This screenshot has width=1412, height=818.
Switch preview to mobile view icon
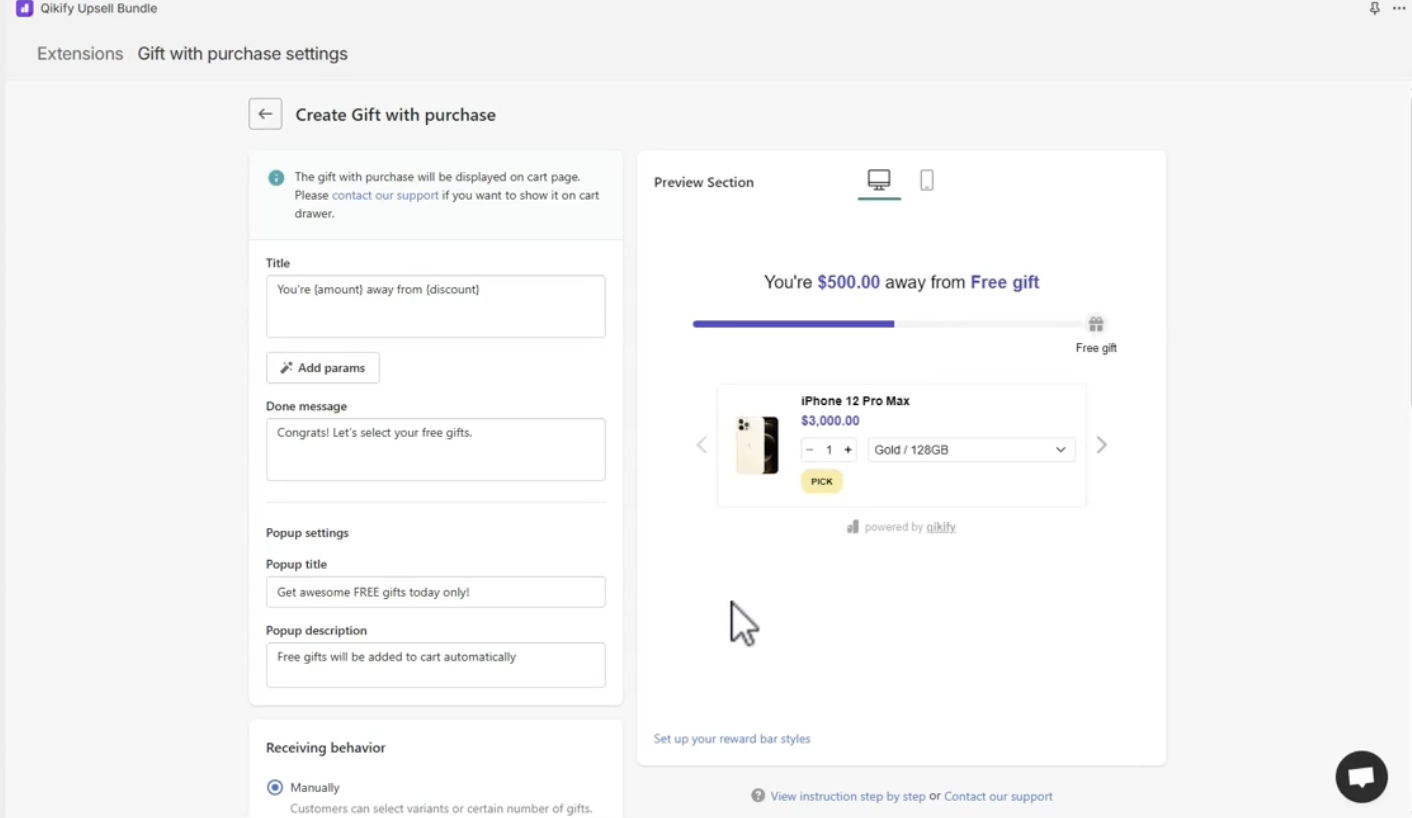tap(927, 180)
